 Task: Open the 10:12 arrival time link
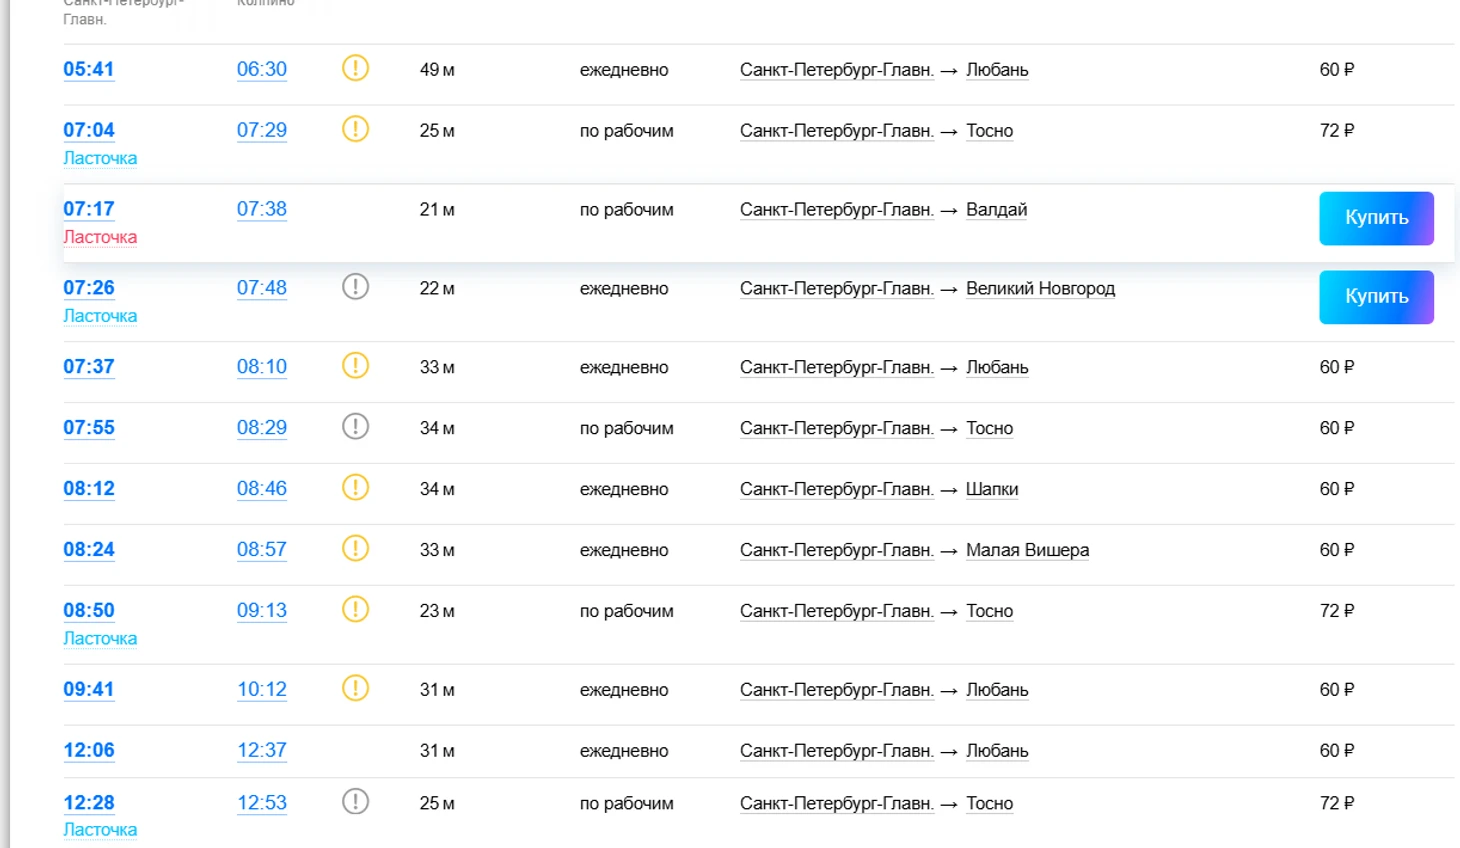[x=262, y=689]
